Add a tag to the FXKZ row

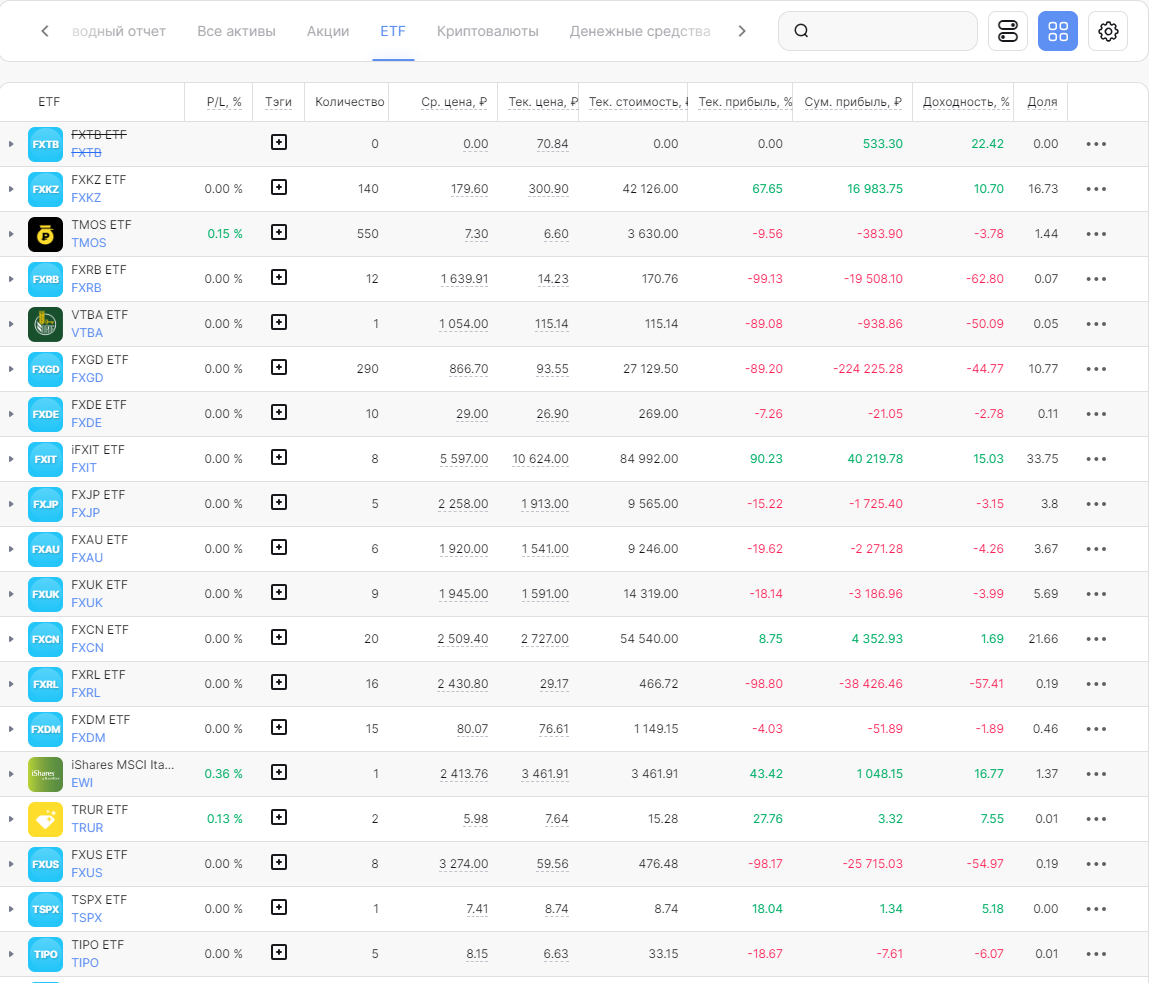[278, 187]
